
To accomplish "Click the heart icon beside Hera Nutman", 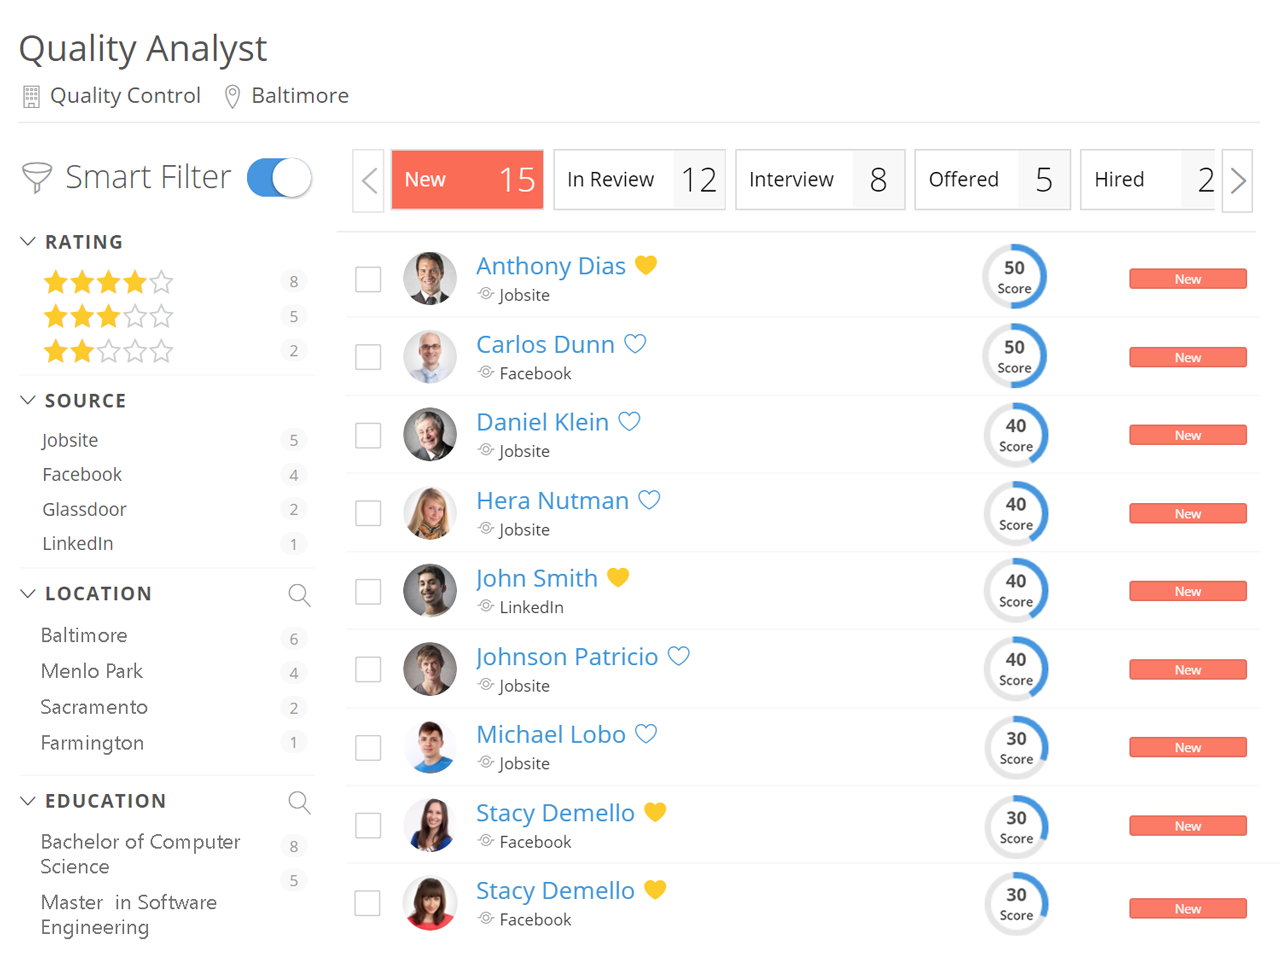I will click(649, 500).
